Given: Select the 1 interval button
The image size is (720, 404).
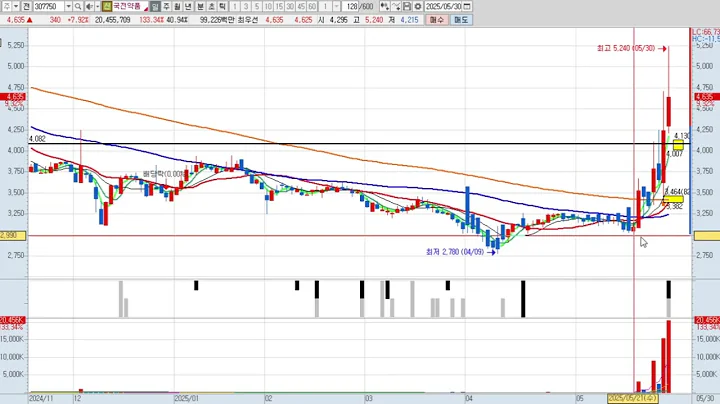Looking at the screenshot, I should [x=235, y=6].
